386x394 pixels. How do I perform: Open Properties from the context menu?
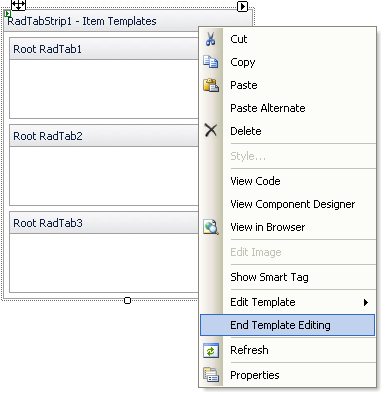(287, 375)
